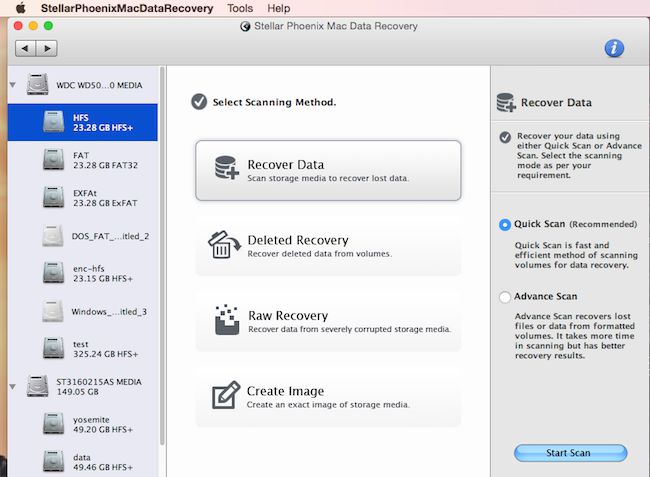Select the Quick Scan radio button

(x=504, y=225)
